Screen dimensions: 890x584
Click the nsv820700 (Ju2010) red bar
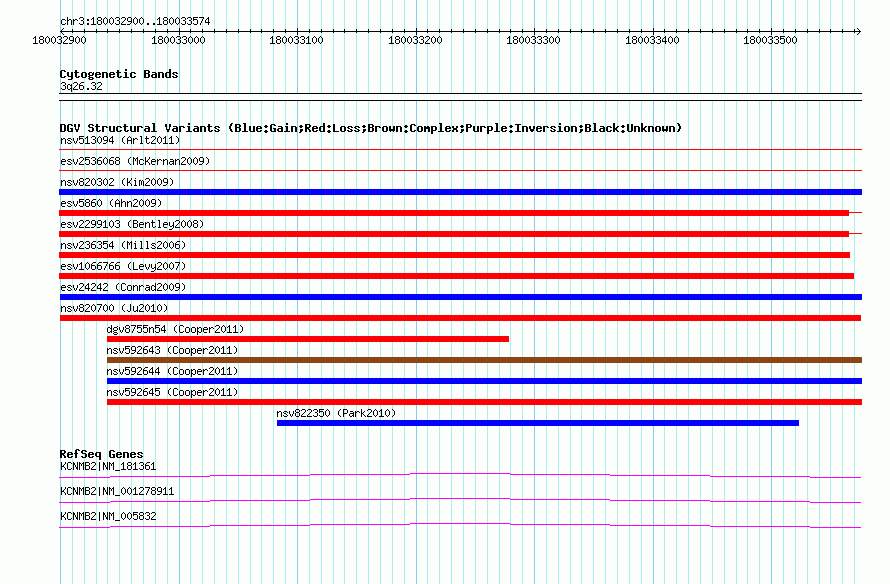460,318
